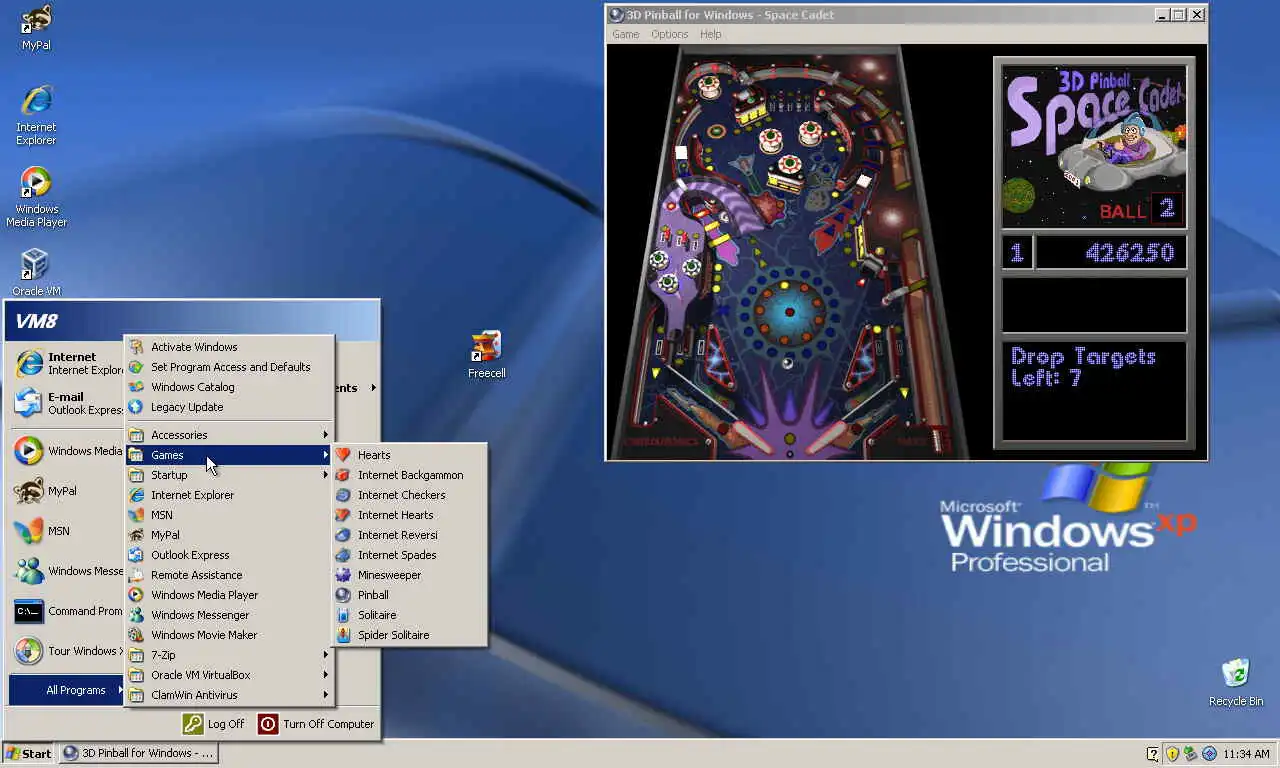Open Legacy Update entry
This screenshot has width=1280, height=768.
[x=229, y=407]
